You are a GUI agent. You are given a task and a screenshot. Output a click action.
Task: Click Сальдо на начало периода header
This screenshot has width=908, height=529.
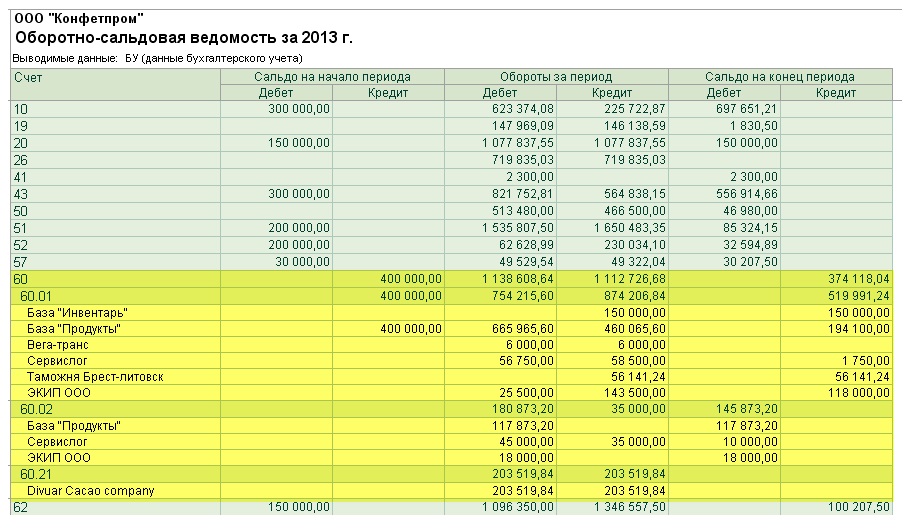coord(332,77)
